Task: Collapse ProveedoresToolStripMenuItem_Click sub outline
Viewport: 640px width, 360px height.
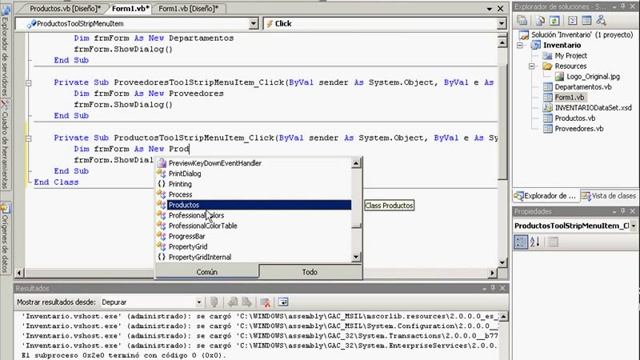Action: pos(29,83)
